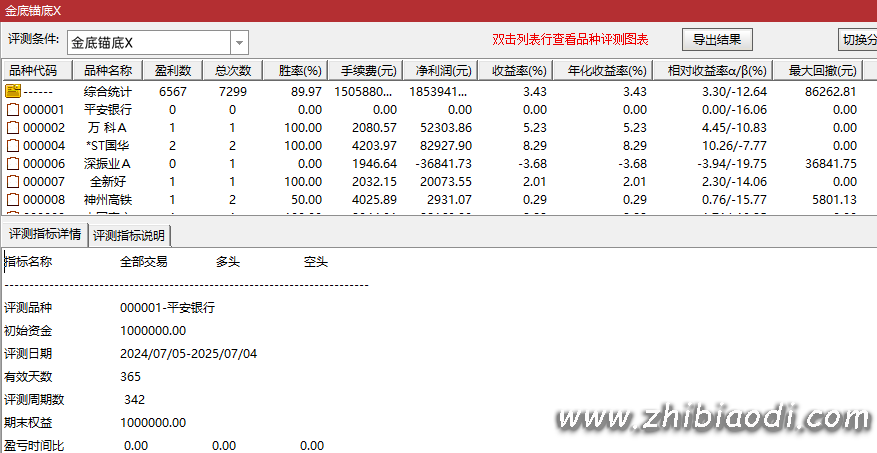This screenshot has height=453, width=877.
Task: Sort by 手续费(元) column header
Action: [x=365, y=70]
